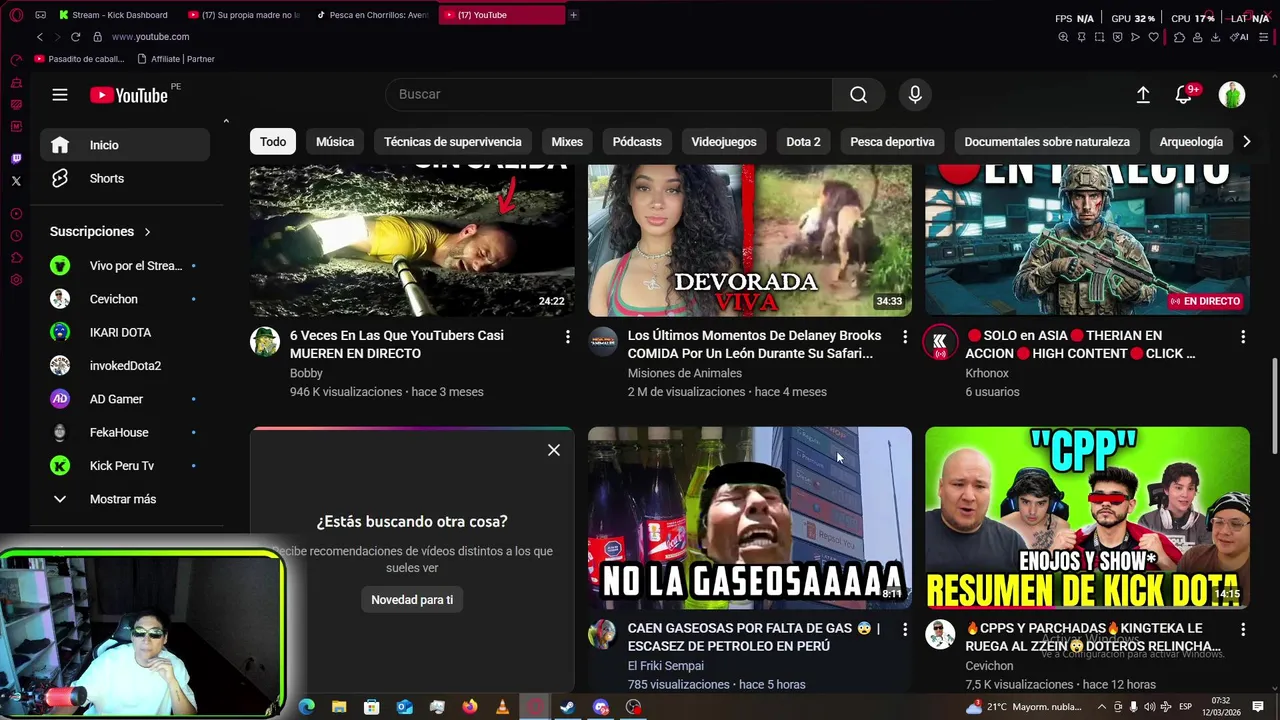
Task: Click the www.youtube.com address bar
Action: 150,37
